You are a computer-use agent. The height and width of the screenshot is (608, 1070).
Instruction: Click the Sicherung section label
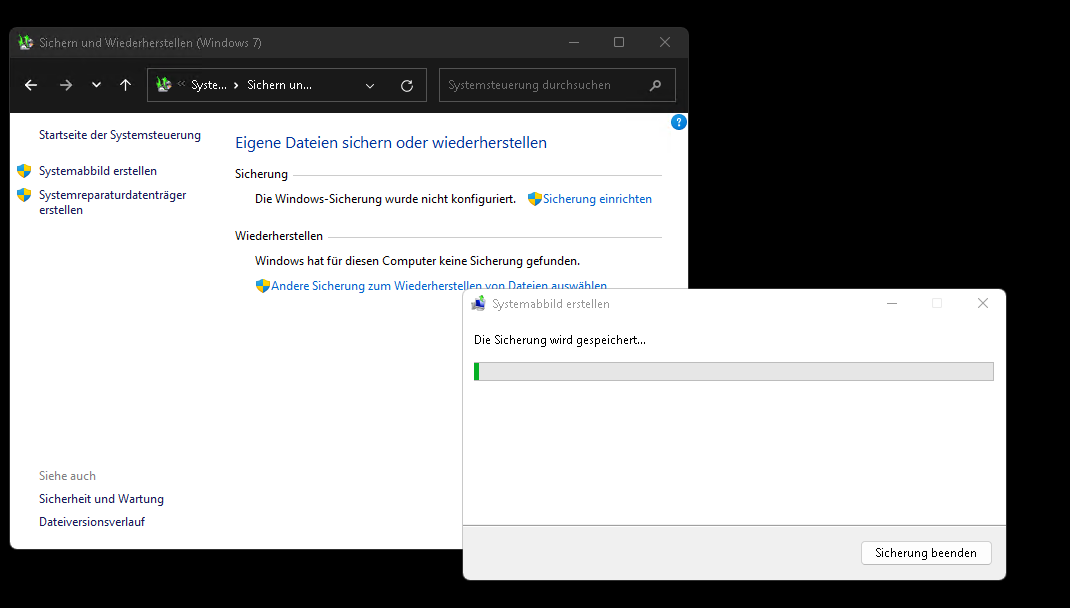tap(261, 174)
